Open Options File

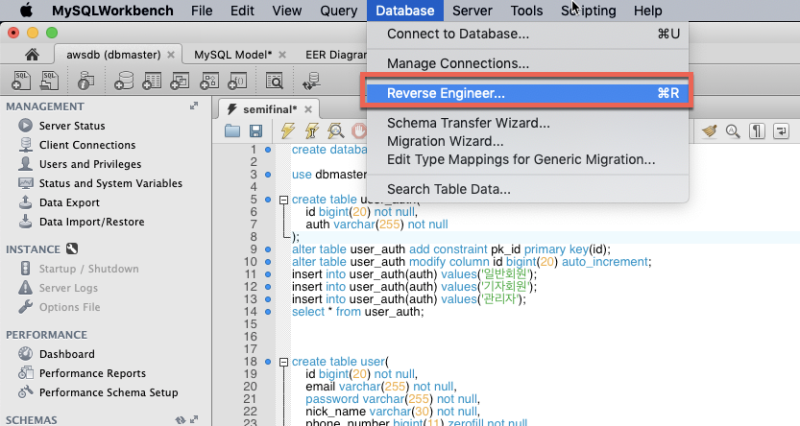[69, 307]
